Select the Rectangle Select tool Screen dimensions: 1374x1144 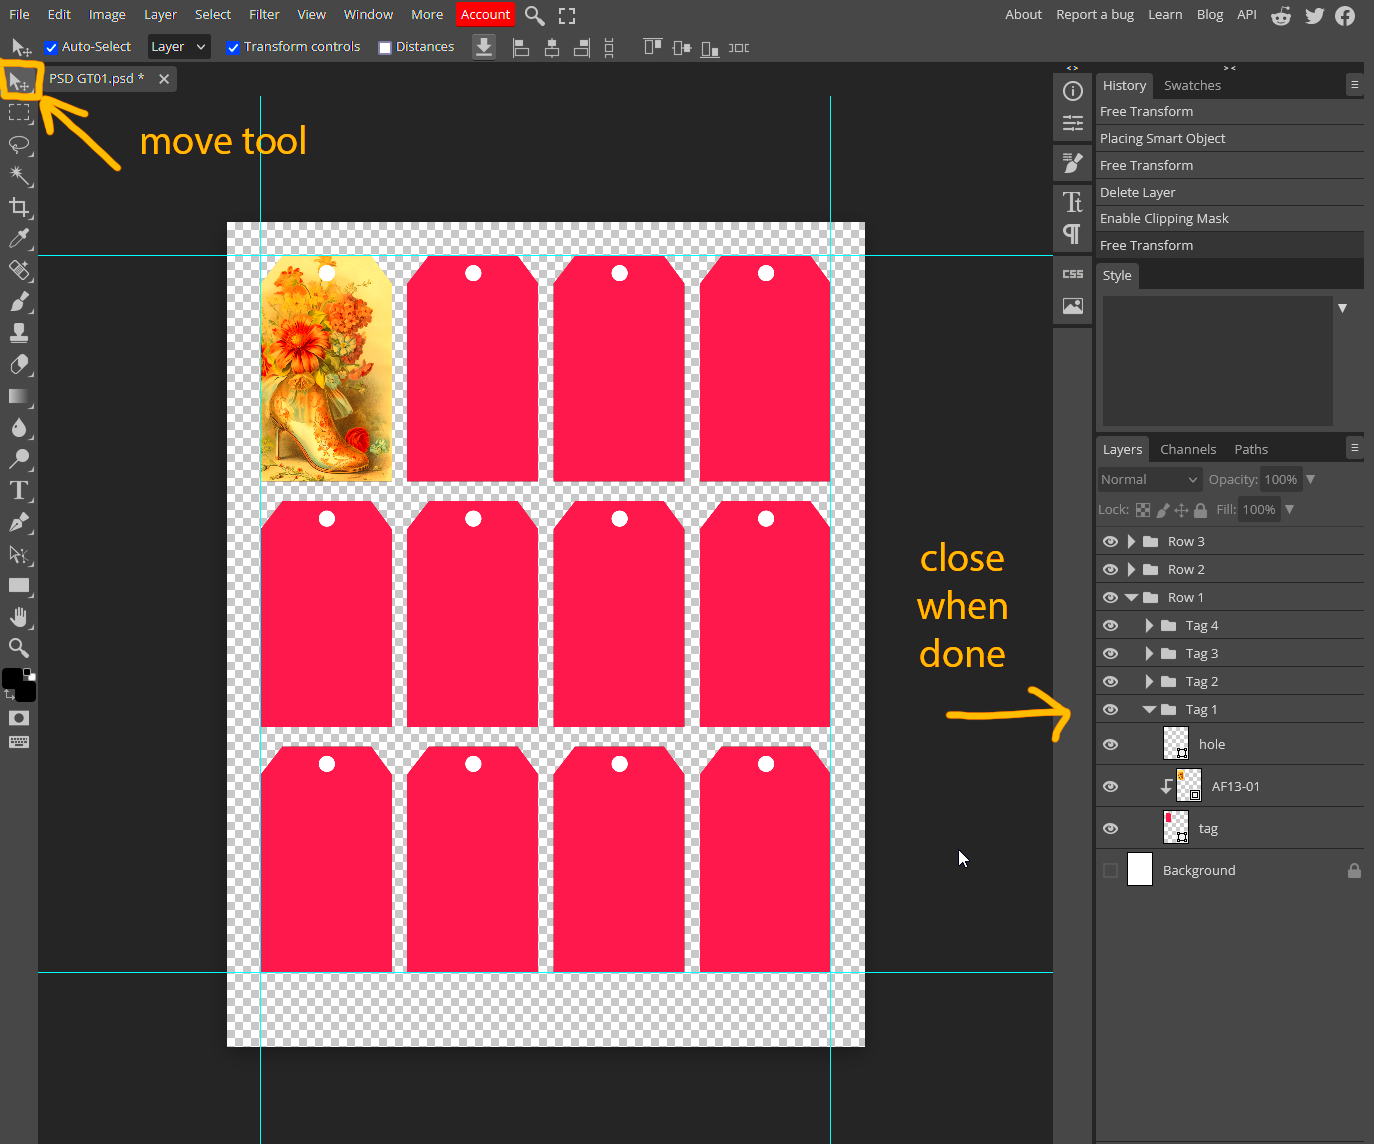[19, 112]
